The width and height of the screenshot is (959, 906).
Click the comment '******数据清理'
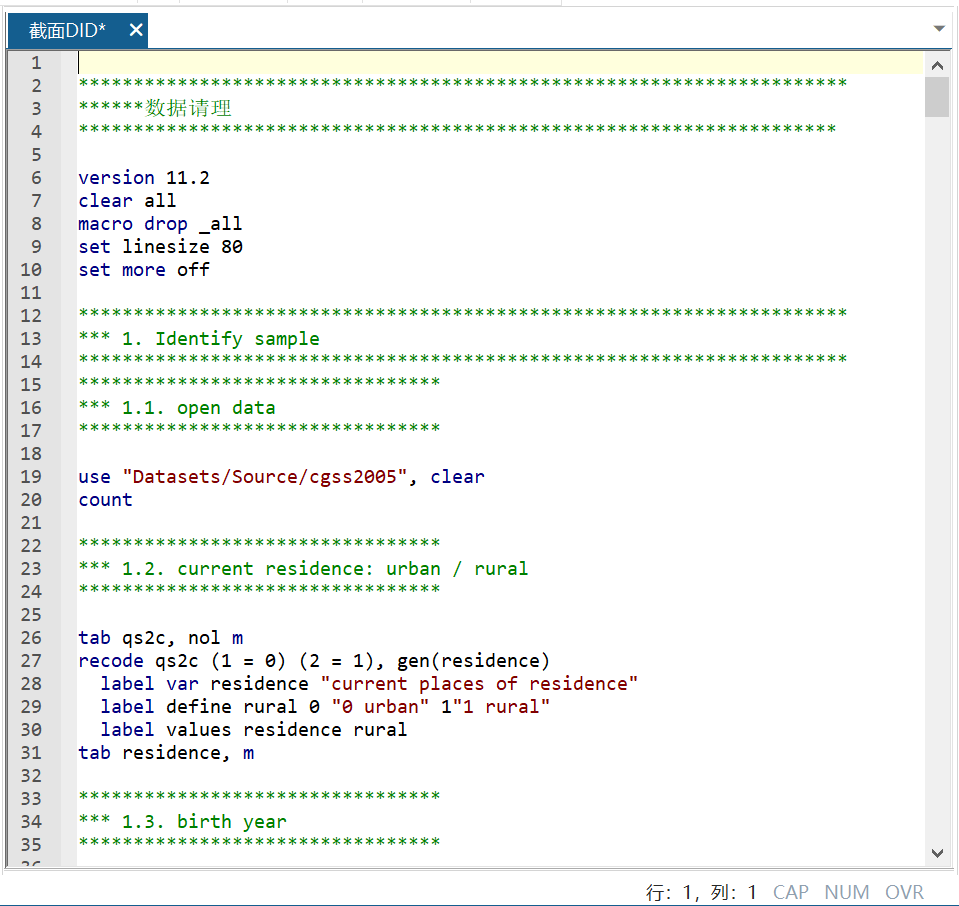155,108
